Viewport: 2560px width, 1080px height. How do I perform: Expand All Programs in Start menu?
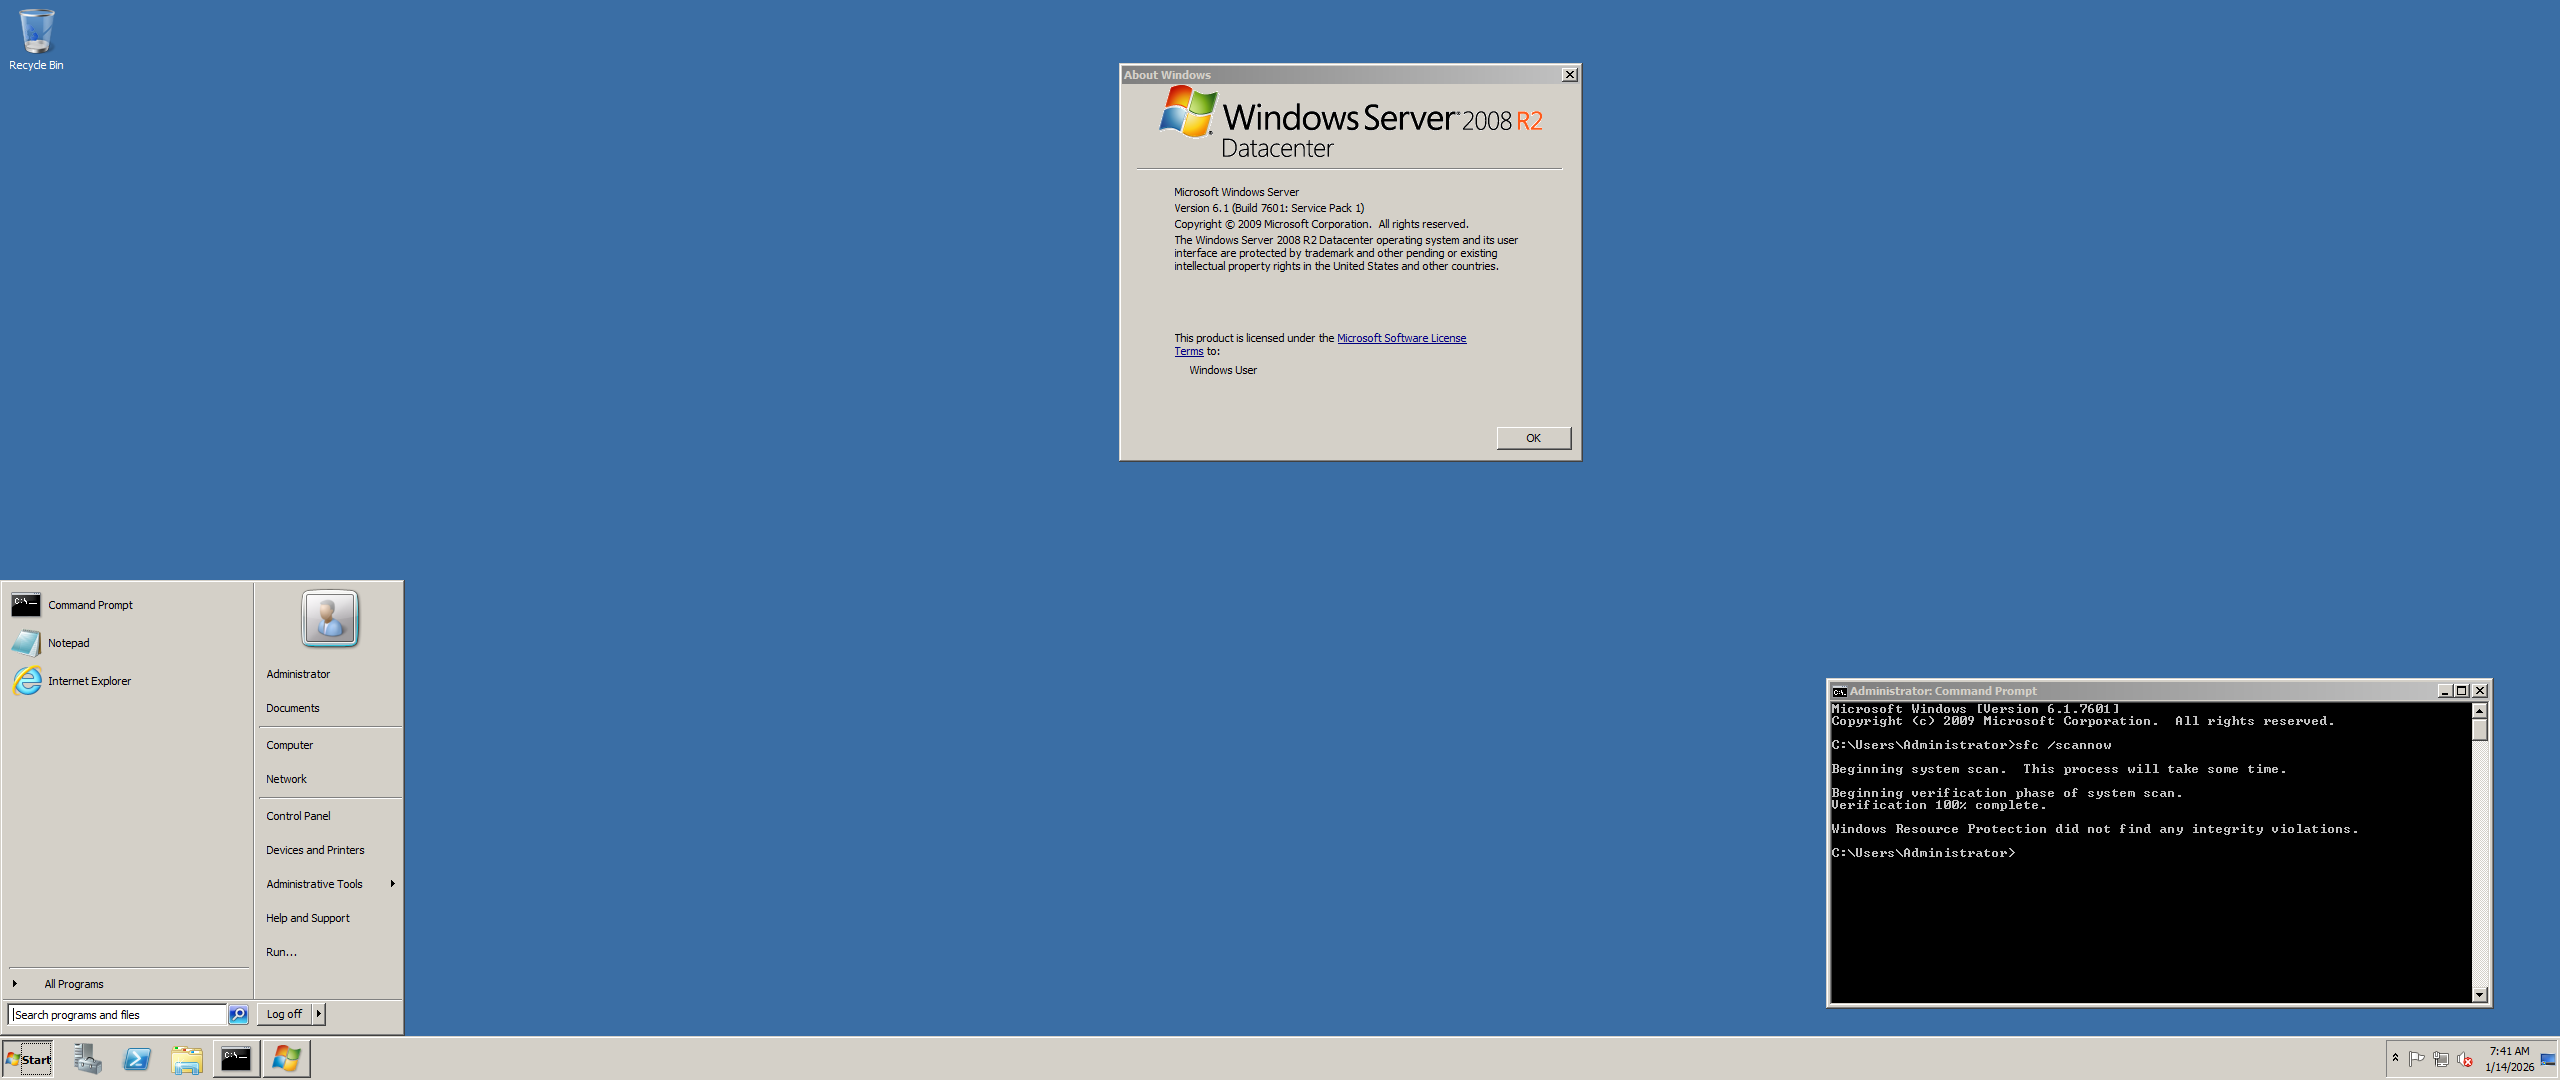(x=73, y=984)
